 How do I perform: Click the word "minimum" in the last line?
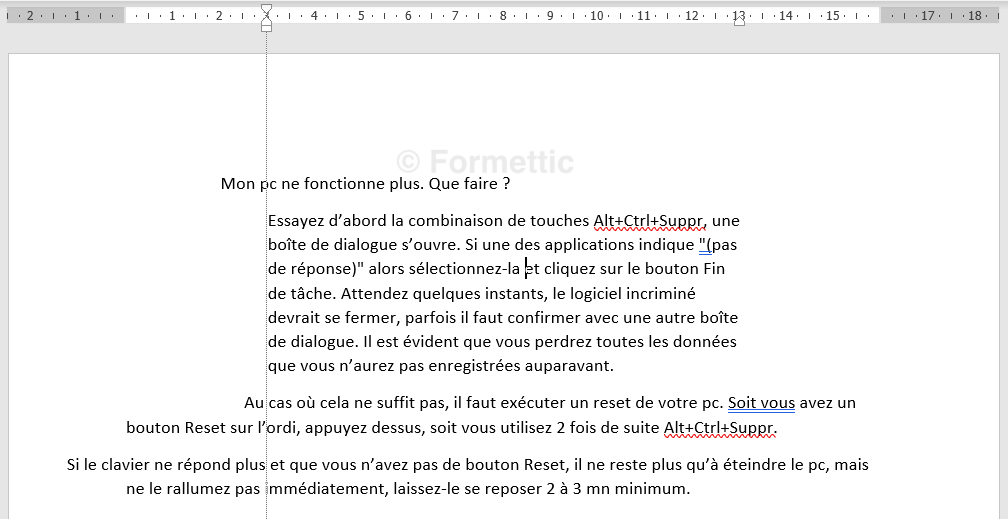(650, 489)
